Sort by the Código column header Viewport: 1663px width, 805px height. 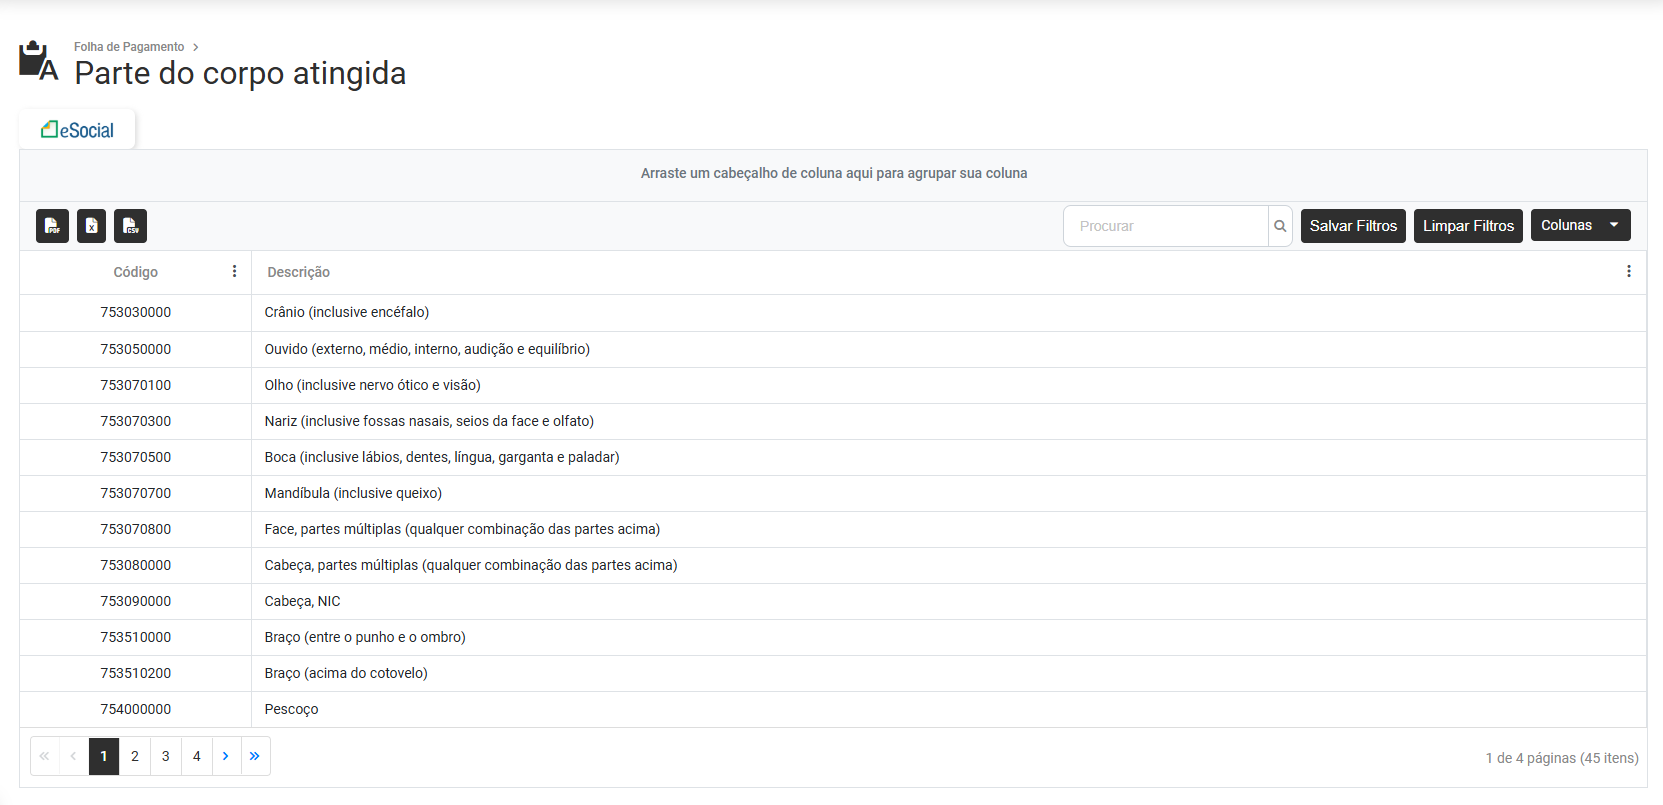coord(136,272)
